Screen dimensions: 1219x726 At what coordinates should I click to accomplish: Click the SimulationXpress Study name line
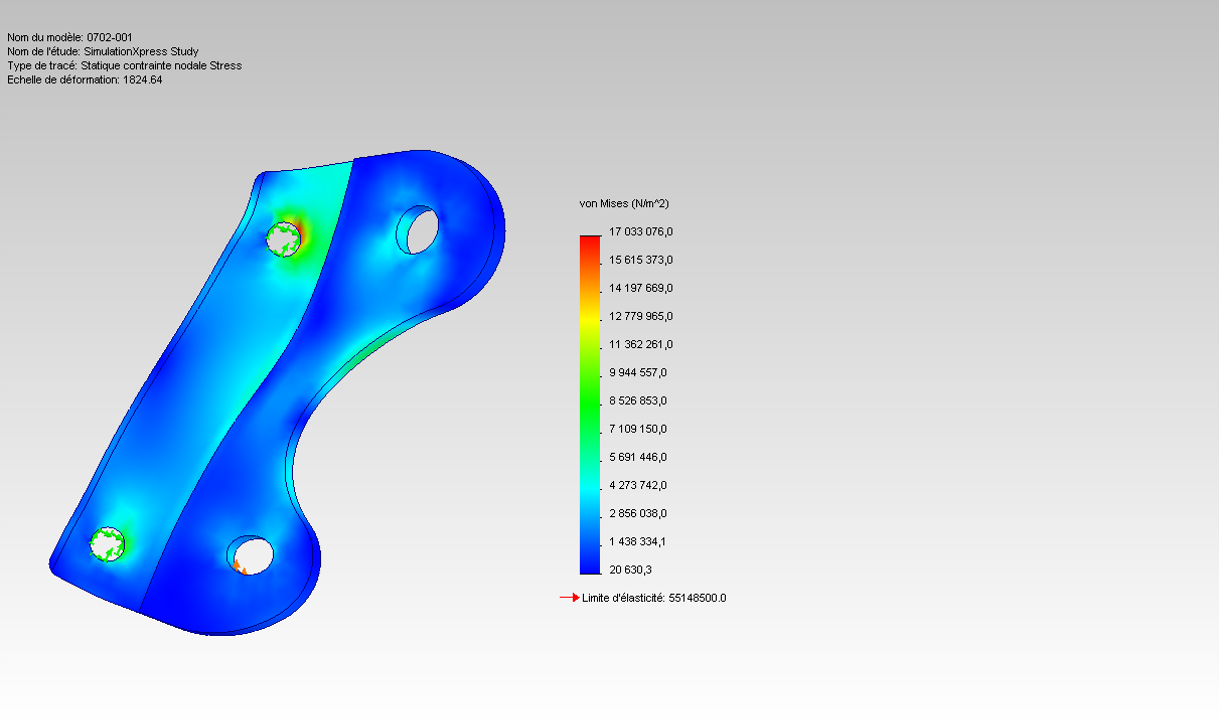tap(103, 51)
